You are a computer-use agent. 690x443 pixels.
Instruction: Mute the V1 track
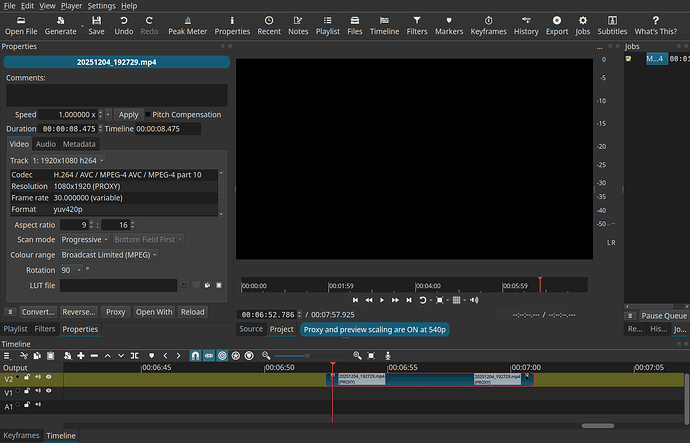tap(38, 391)
